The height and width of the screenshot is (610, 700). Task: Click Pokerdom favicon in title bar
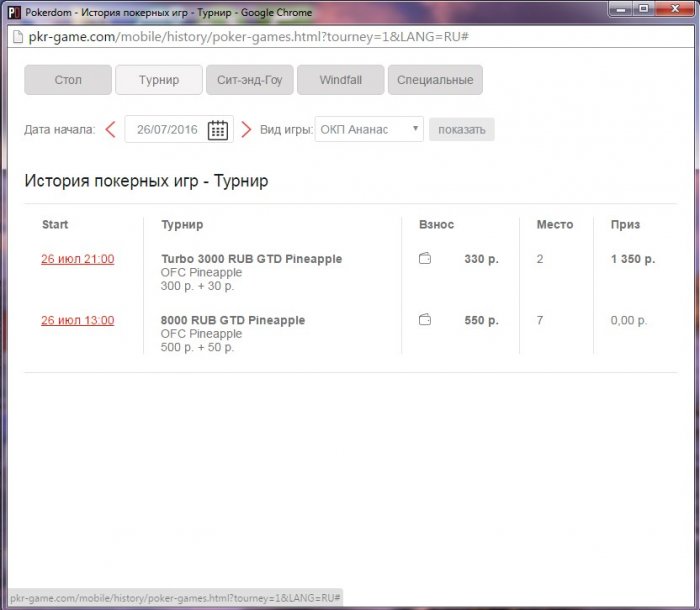(14, 13)
